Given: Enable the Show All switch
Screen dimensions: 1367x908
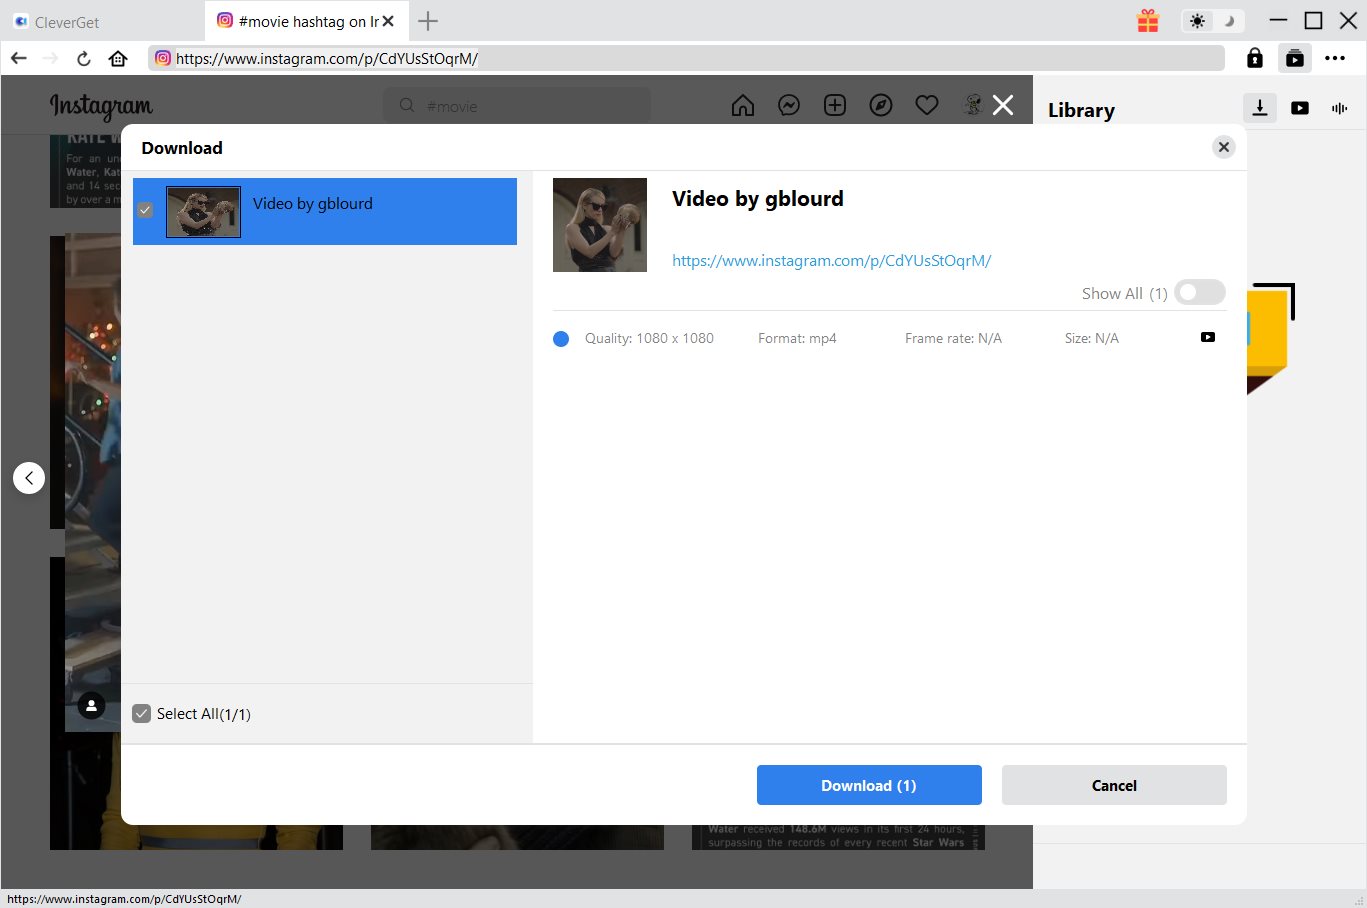Looking at the screenshot, I should [1199, 293].
